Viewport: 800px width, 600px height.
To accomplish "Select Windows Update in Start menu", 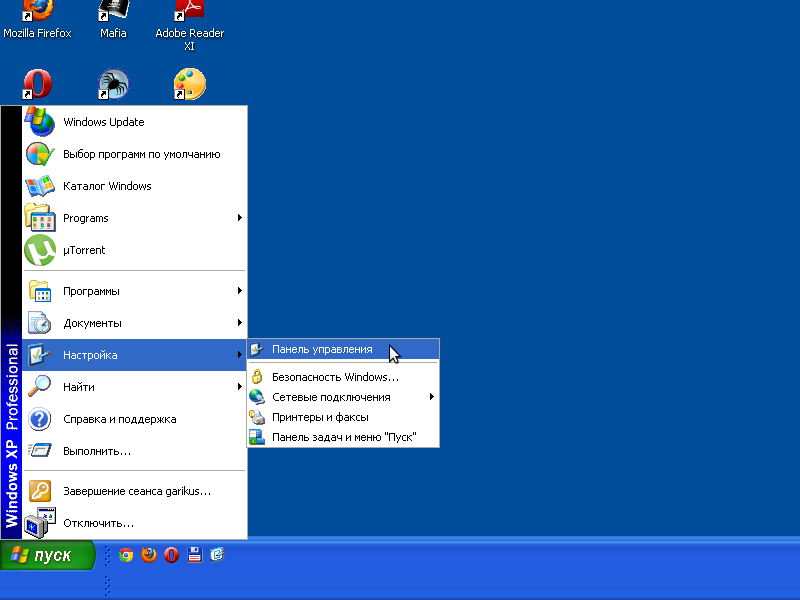I will pyautogui.click(x=135, y=121).
